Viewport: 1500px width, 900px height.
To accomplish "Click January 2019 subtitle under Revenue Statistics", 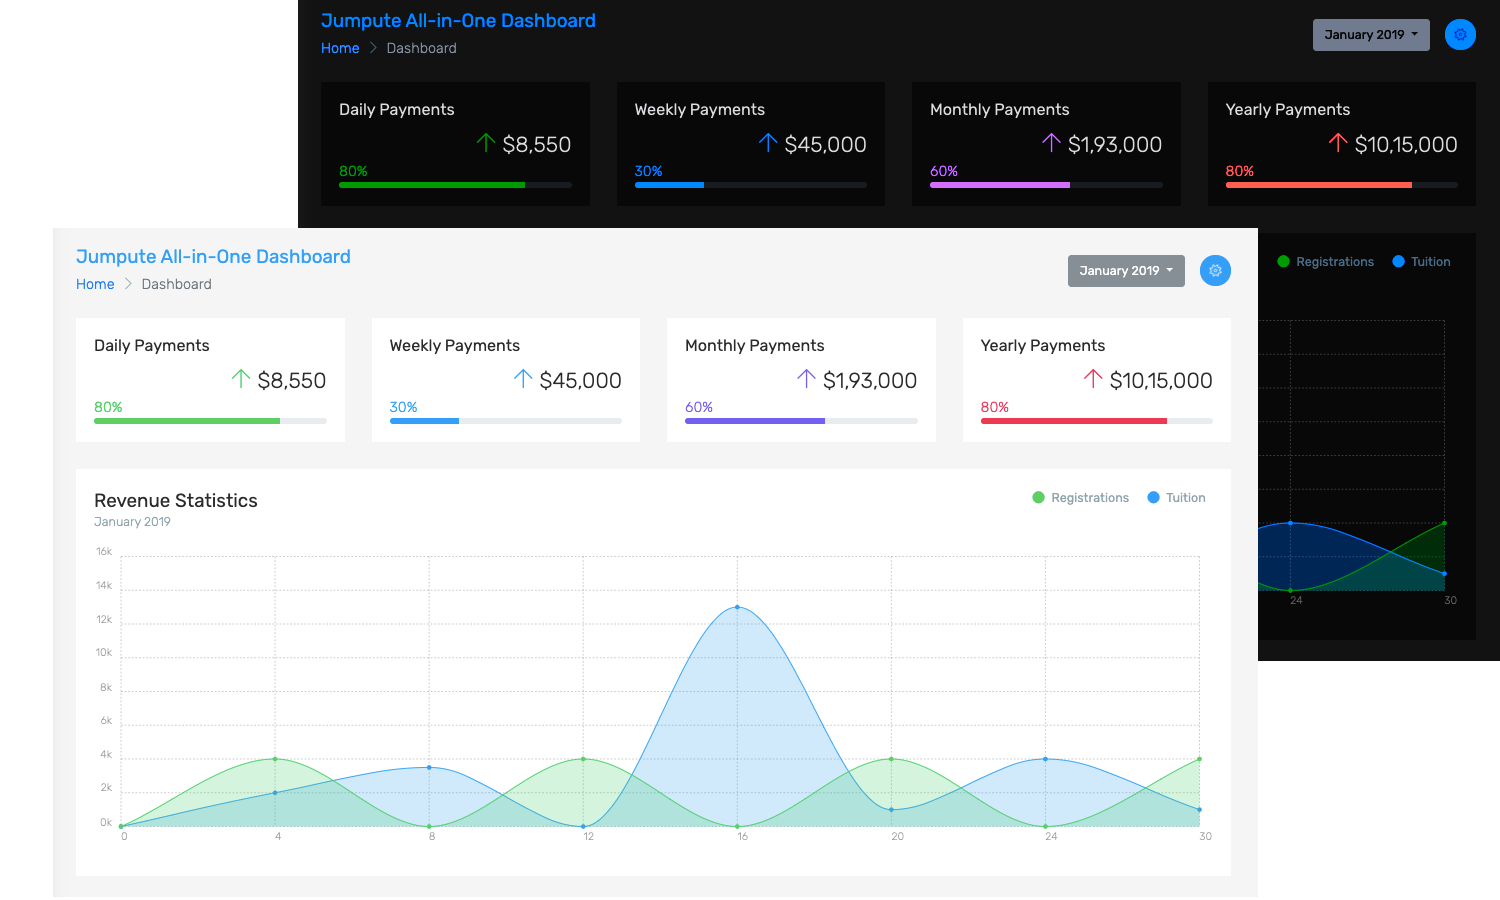I will click(132, 522).
